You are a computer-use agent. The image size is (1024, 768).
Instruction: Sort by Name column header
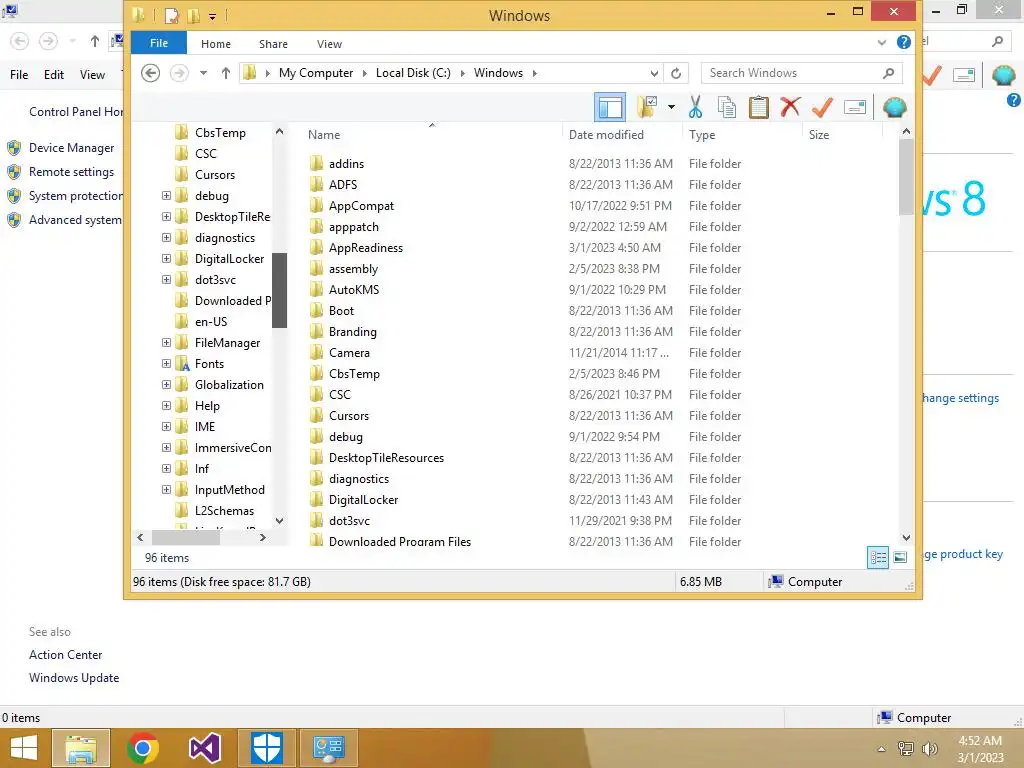324,135
